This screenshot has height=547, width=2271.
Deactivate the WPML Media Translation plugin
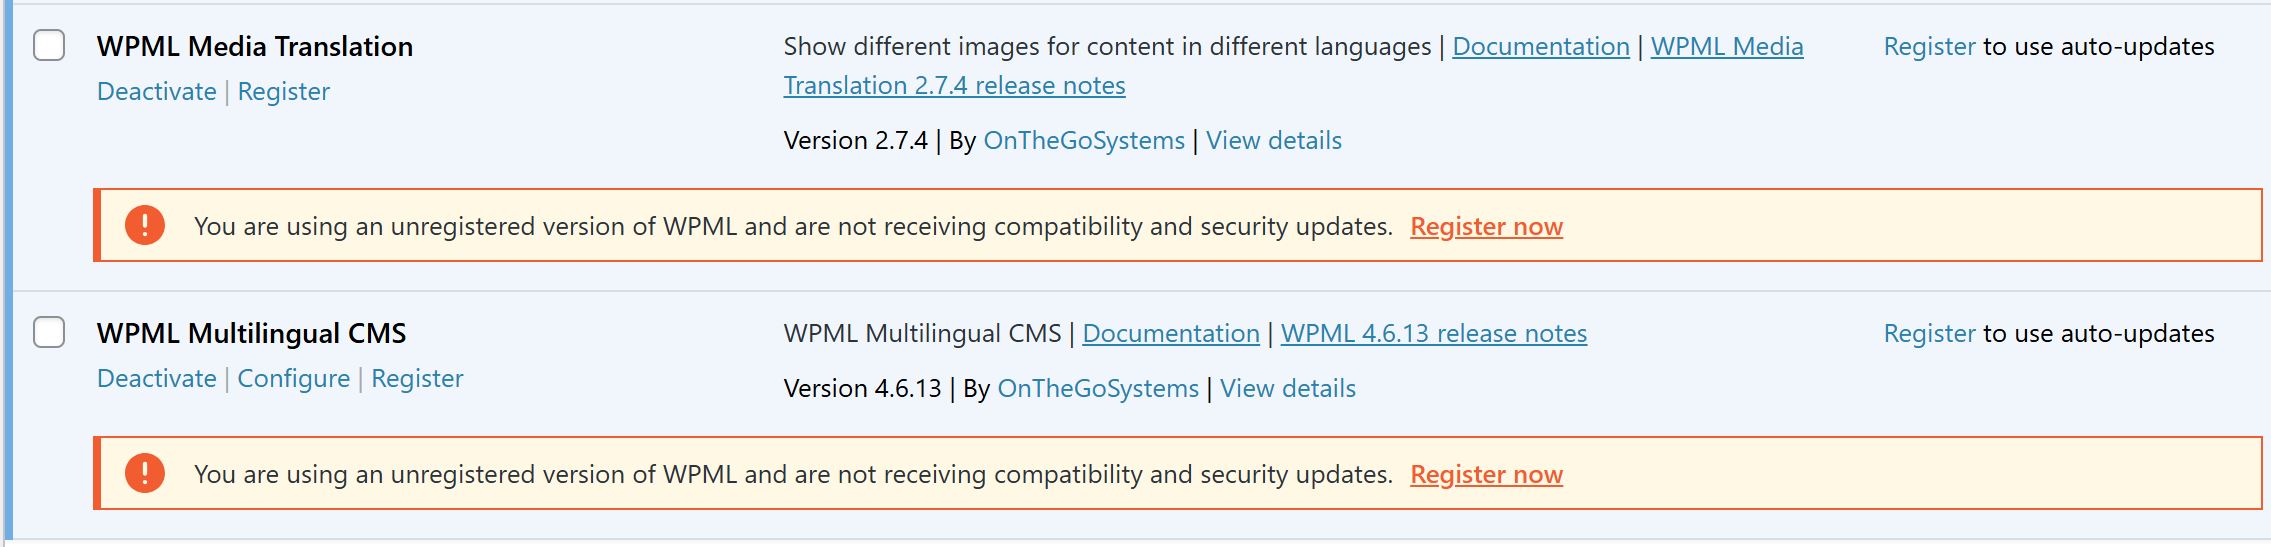[x=157, y=91]
